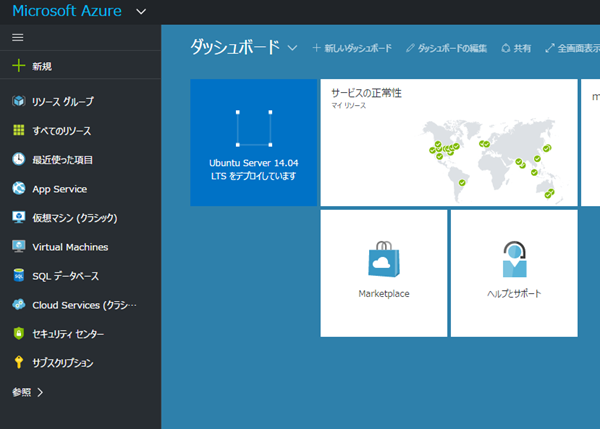
Task: Click the Ubuntu deploying square icon
Action: (254, 129)
